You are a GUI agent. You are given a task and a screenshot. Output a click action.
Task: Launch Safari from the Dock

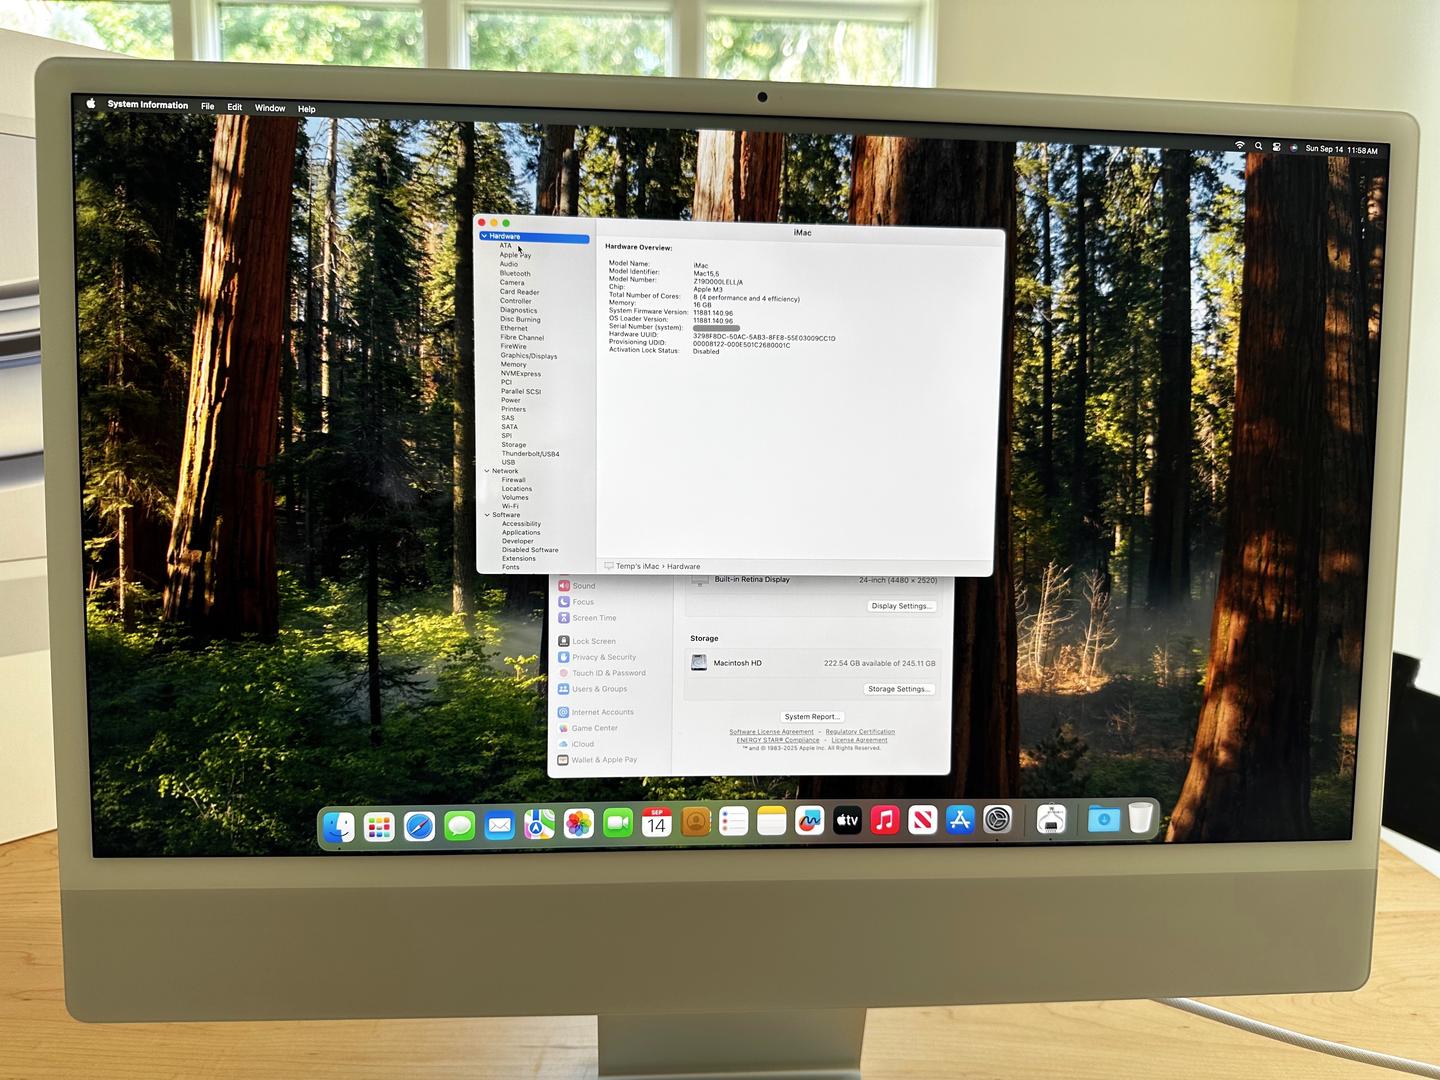(x=419, y=826)
